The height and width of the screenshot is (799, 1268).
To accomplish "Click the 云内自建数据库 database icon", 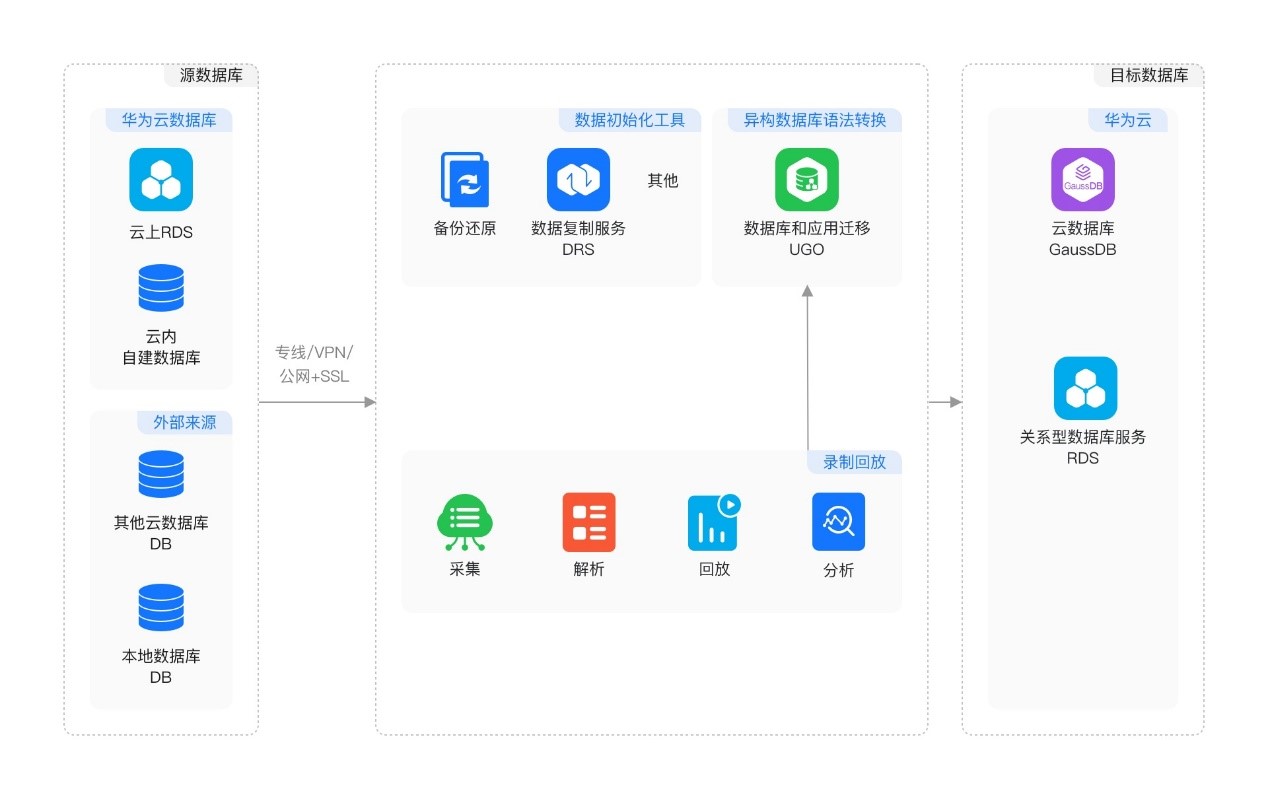I will tap(161, 288).
